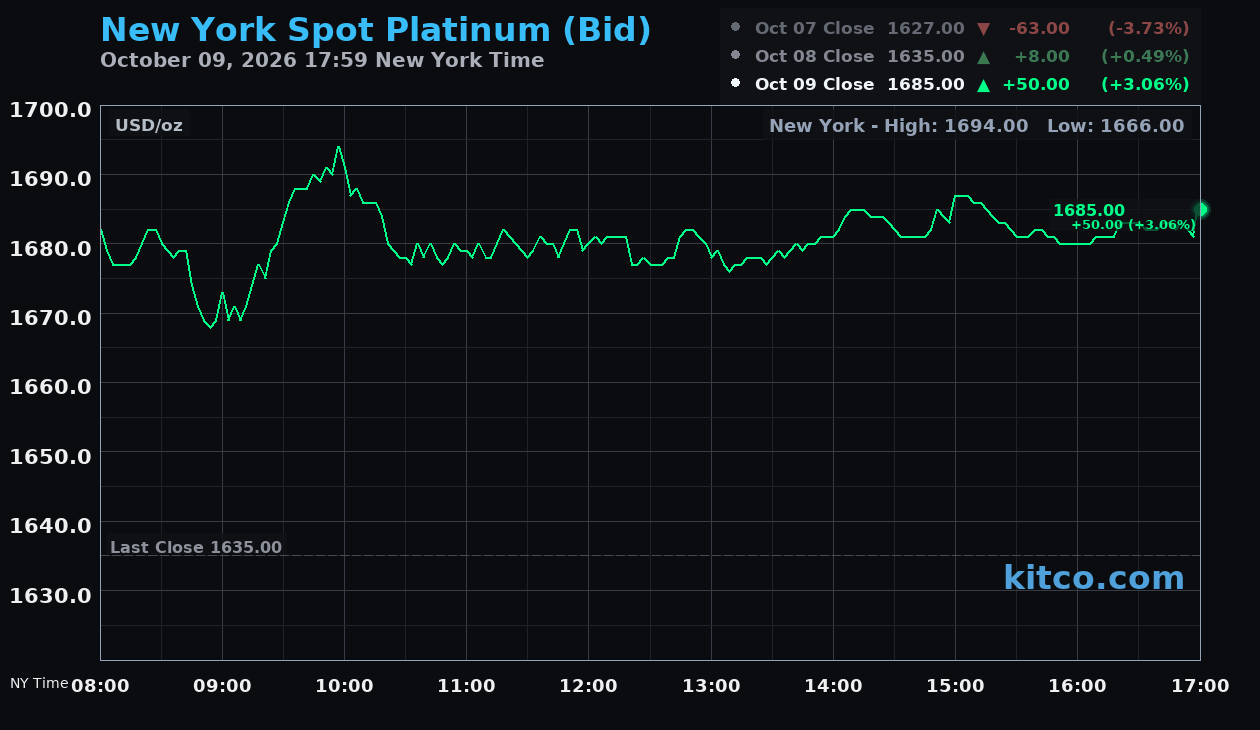This screenshot has height=730, width=1260.
Task: Open the kitco.com link
Action: click(x=1094, y=578)
